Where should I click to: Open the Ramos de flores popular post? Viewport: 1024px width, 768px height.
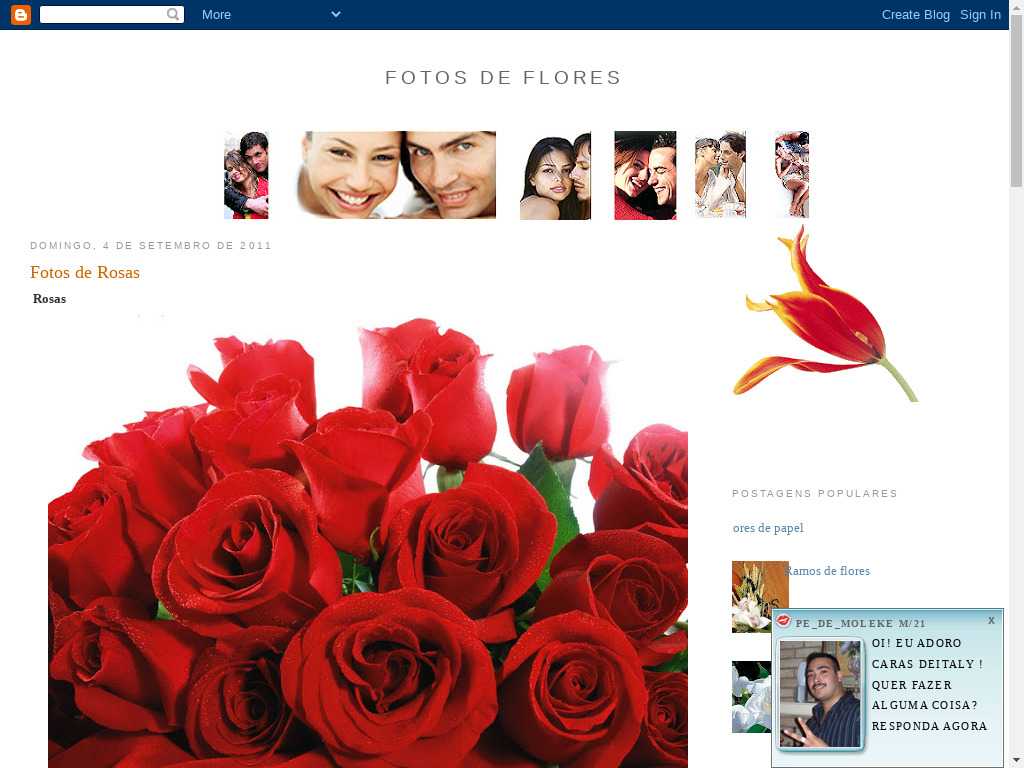pyautogui.click(x=828, y=571)
